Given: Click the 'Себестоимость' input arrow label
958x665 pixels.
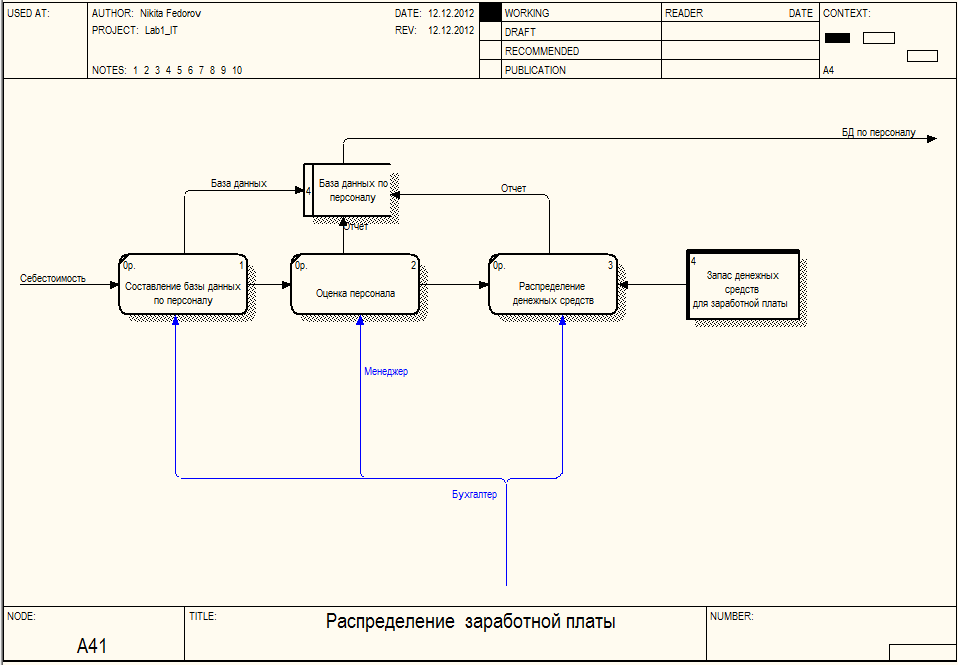Looking at the screenshot, I should (53, 279).
